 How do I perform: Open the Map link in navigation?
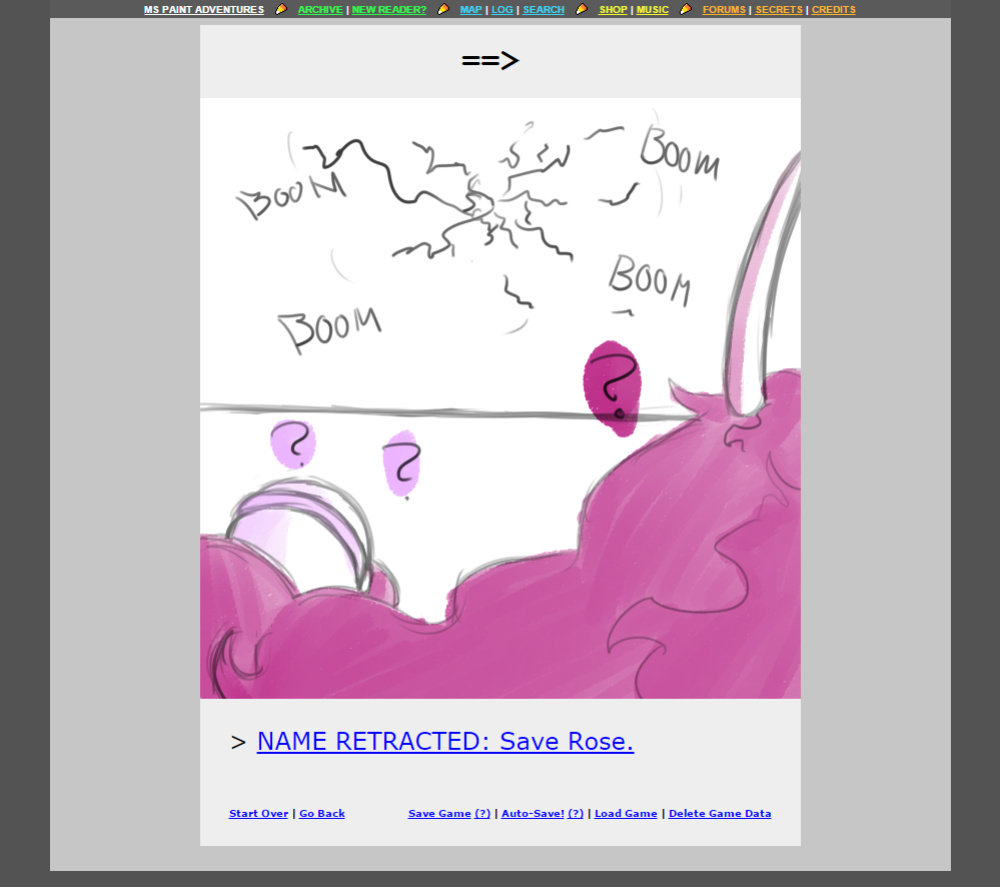[471, 10]
